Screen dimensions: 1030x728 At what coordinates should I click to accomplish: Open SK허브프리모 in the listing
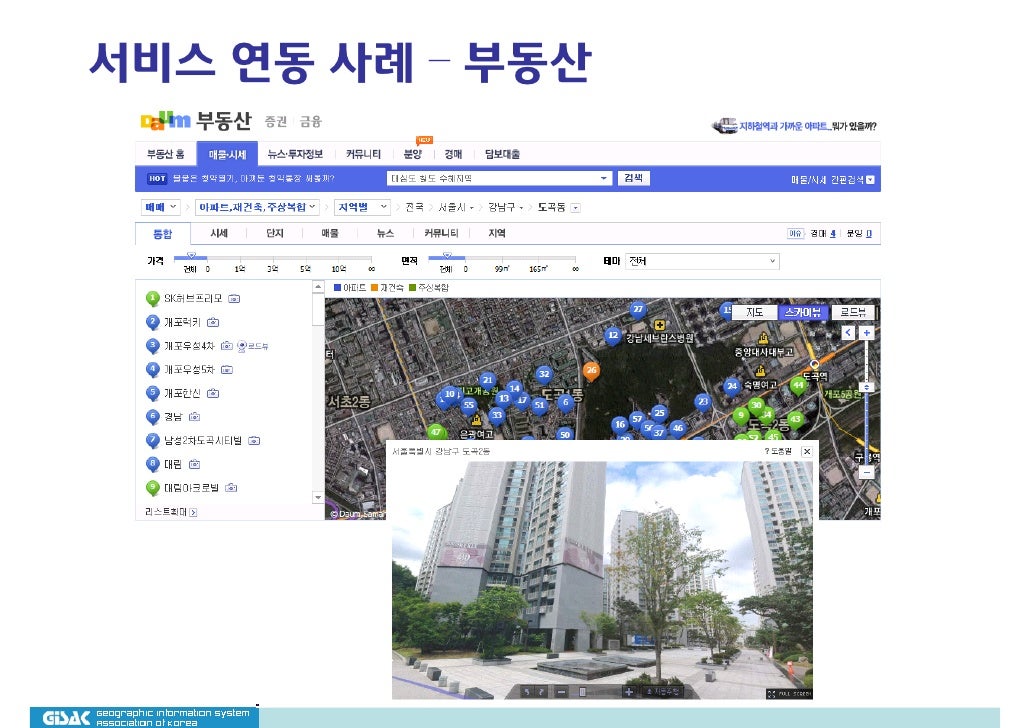(192, 298)
